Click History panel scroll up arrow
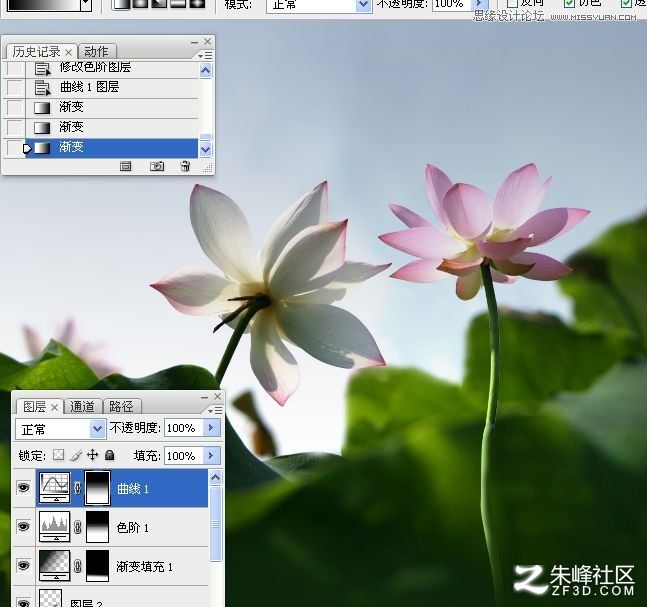Screen dimensions: 647x607 pos(205,71)
